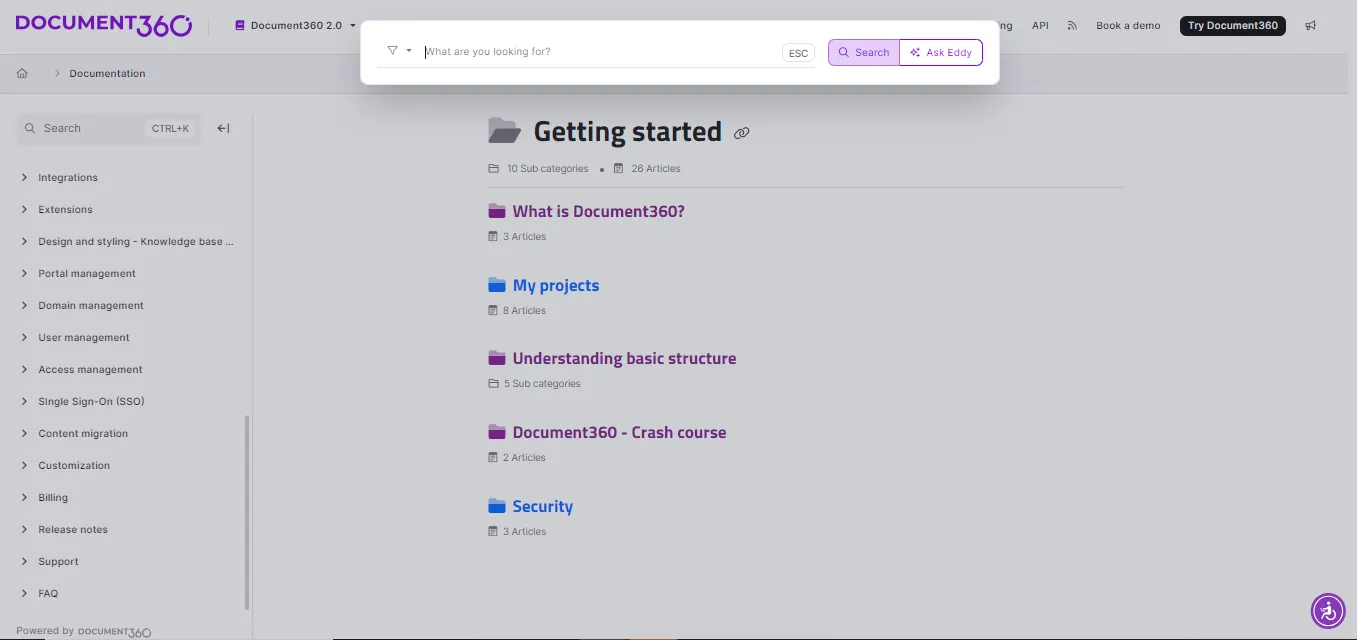Open 'What is Document360?' category
1357x640 pixels.
[x=598, y=211]
